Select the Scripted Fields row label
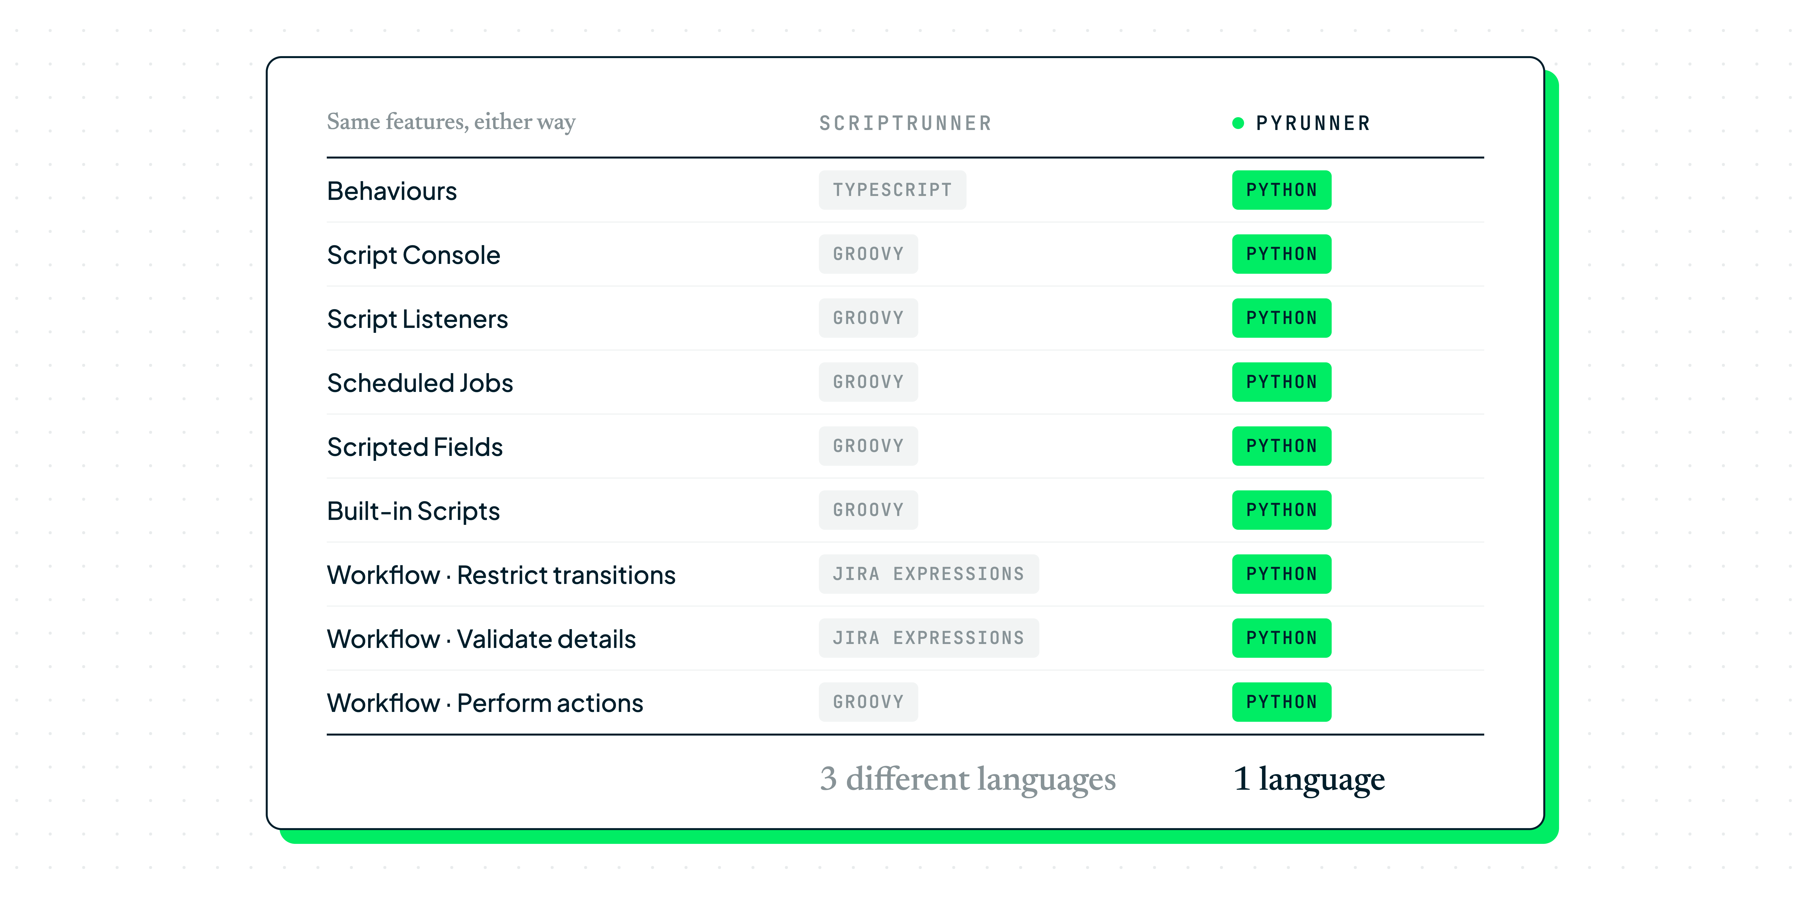The height and width of the screenshot is (900, 1811). point(415,446)
